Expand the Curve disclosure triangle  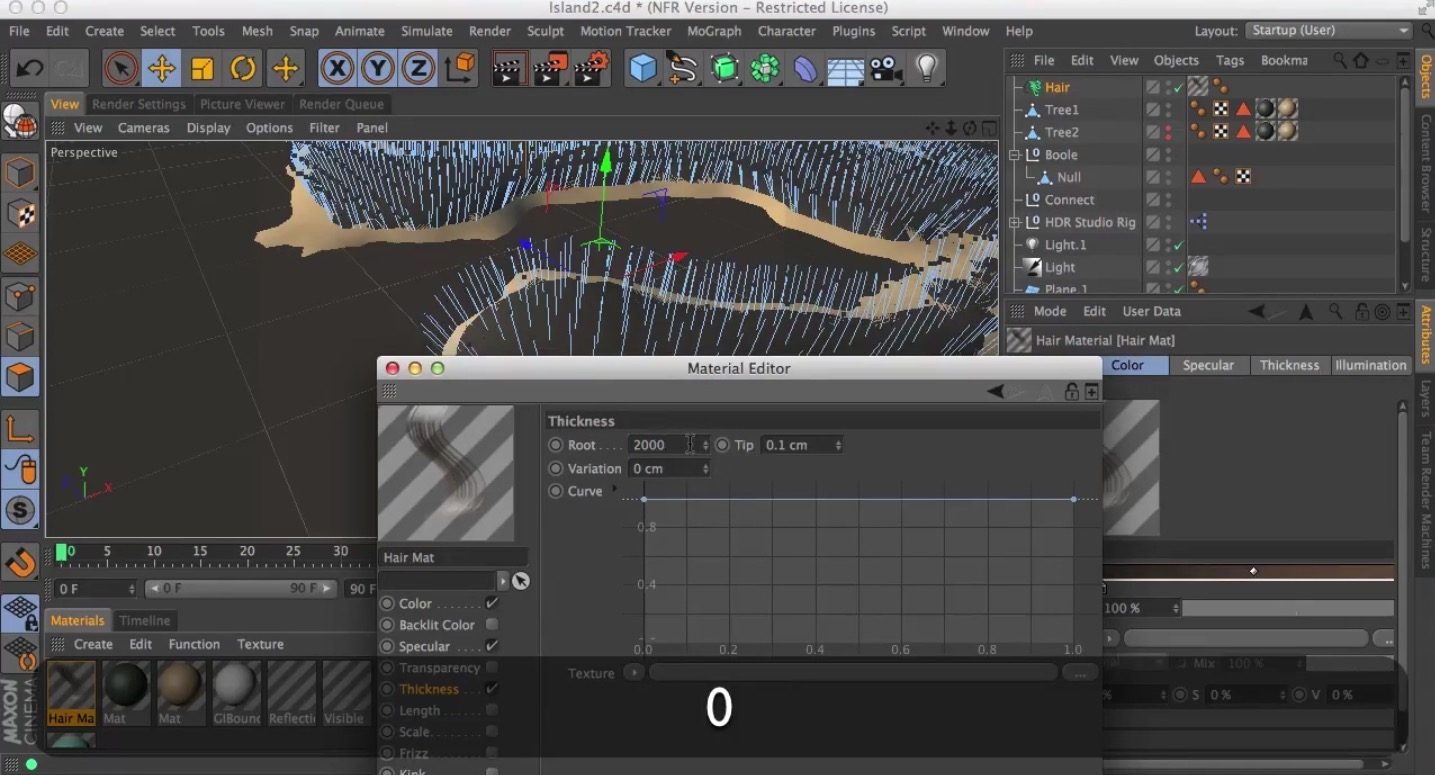(614, 489)
